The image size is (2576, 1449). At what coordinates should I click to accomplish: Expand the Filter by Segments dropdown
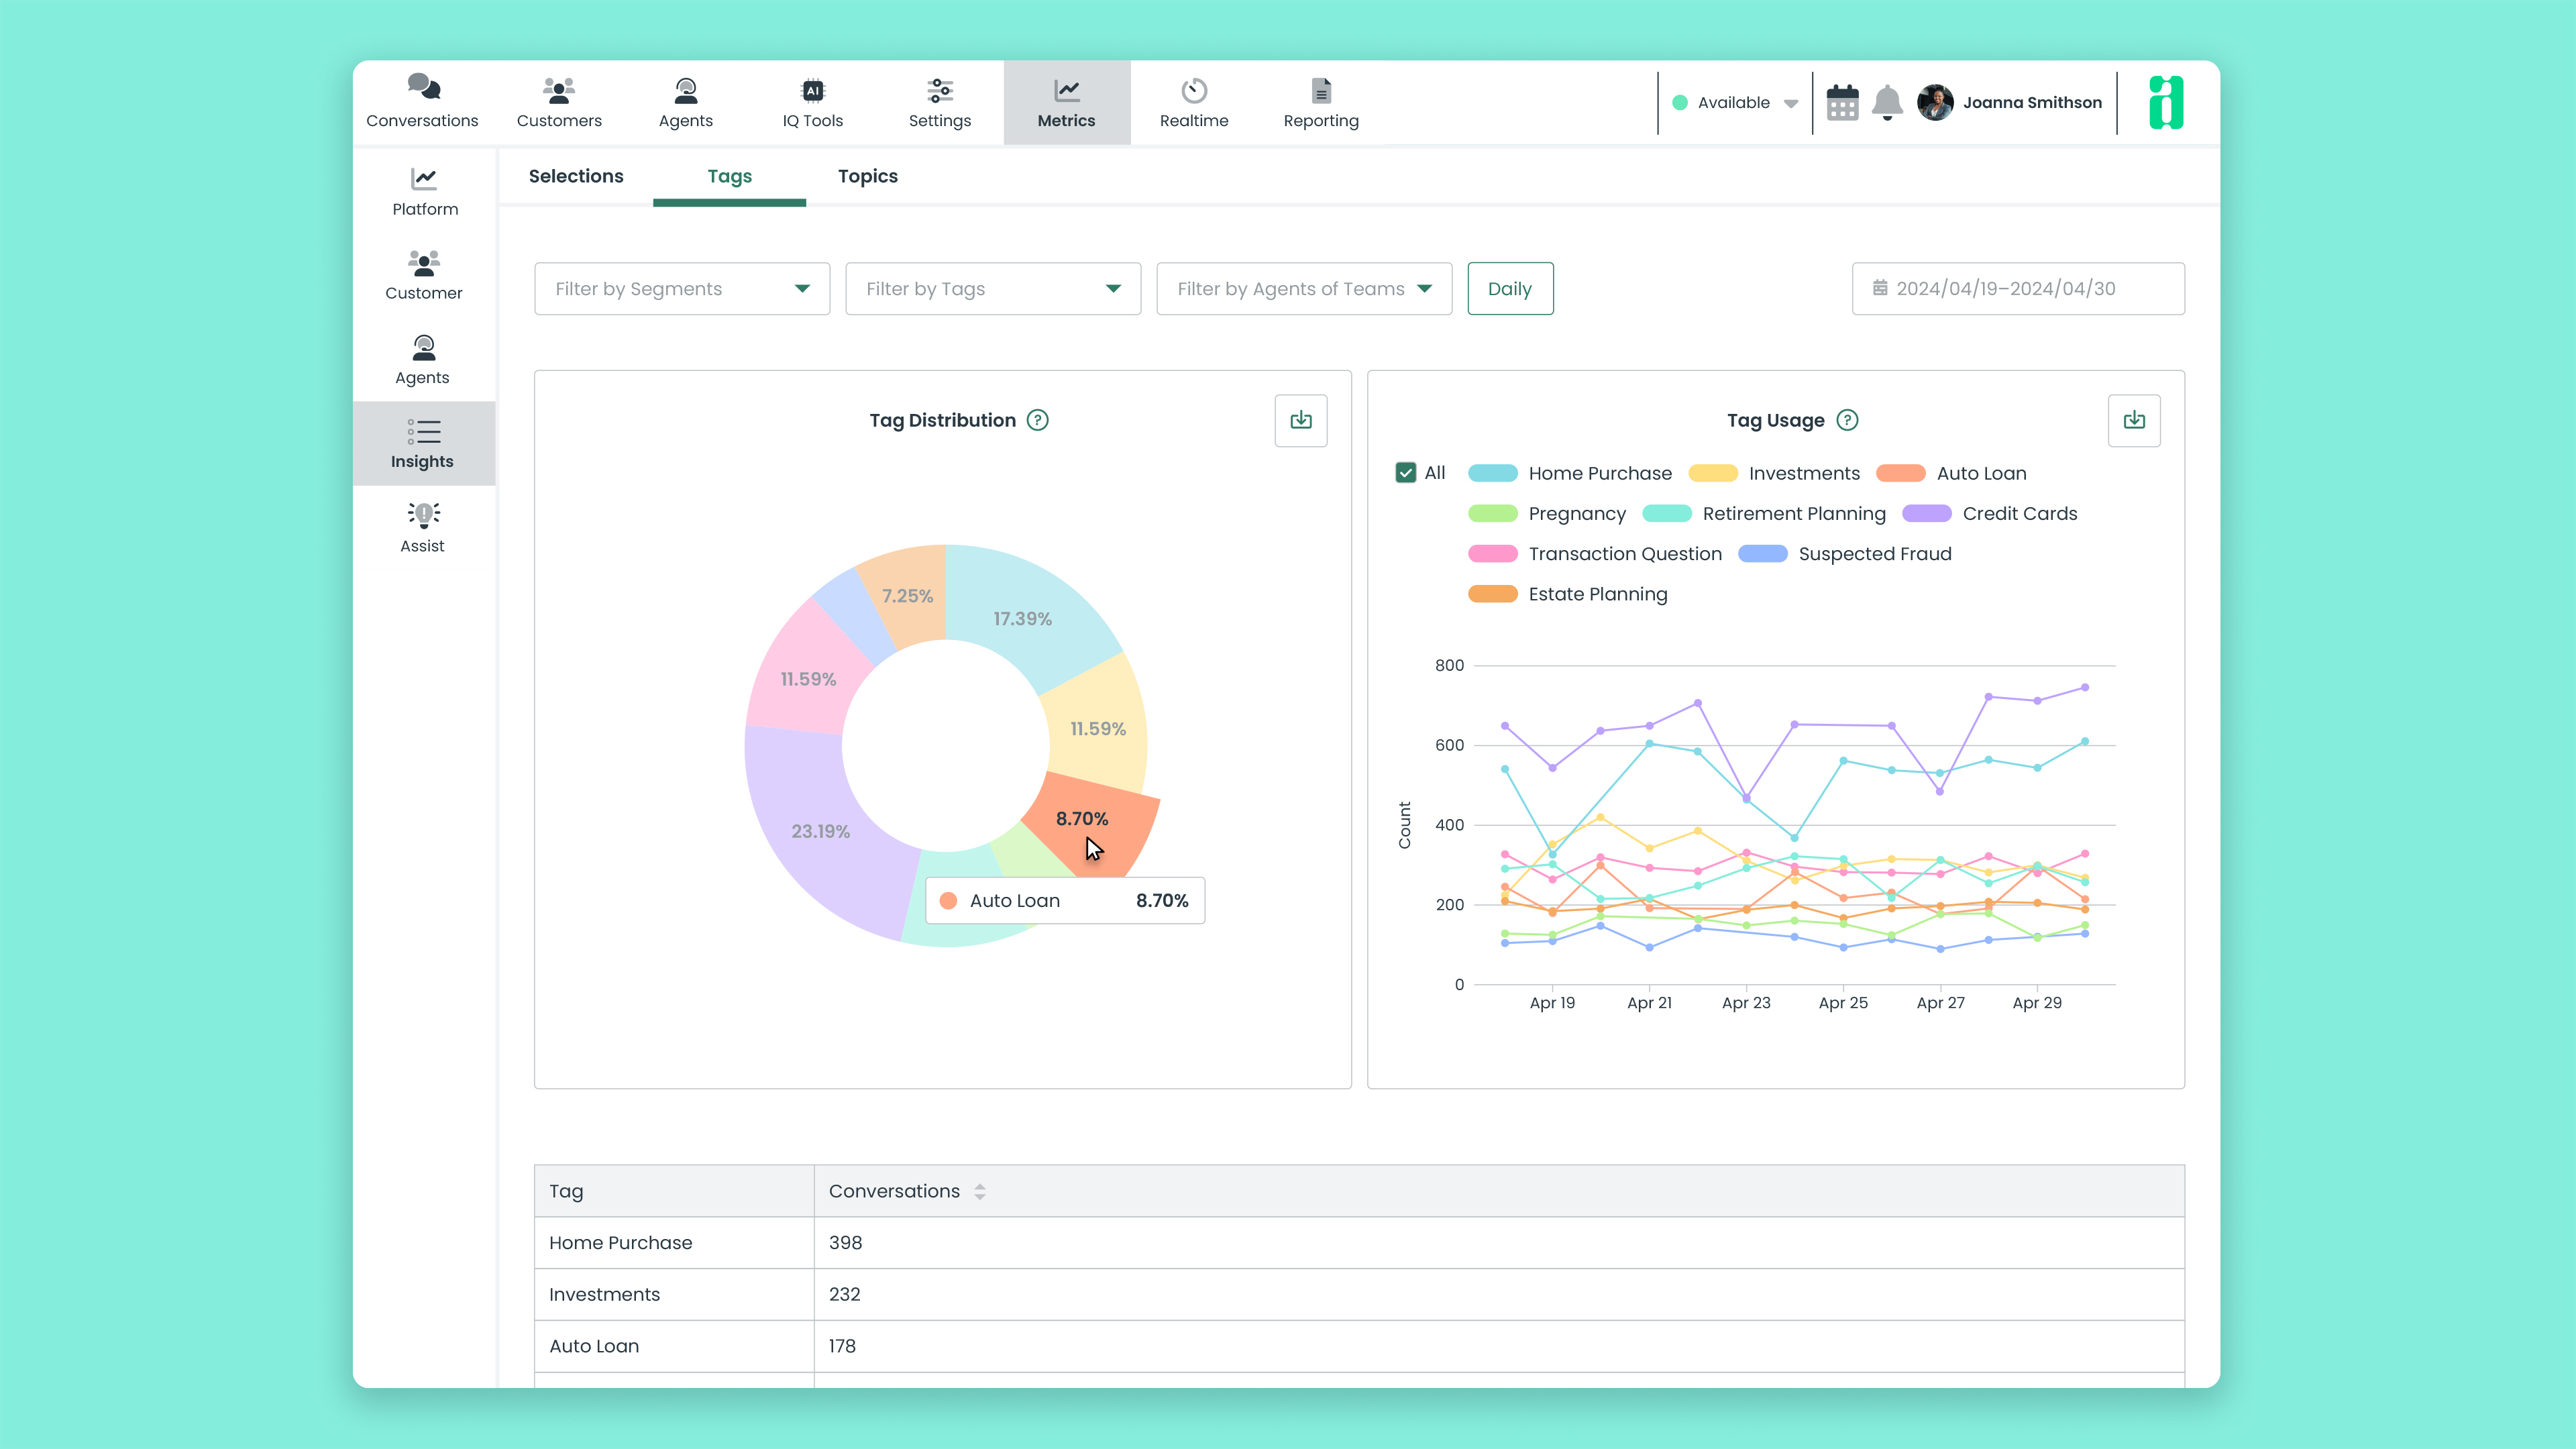(682, 289)
